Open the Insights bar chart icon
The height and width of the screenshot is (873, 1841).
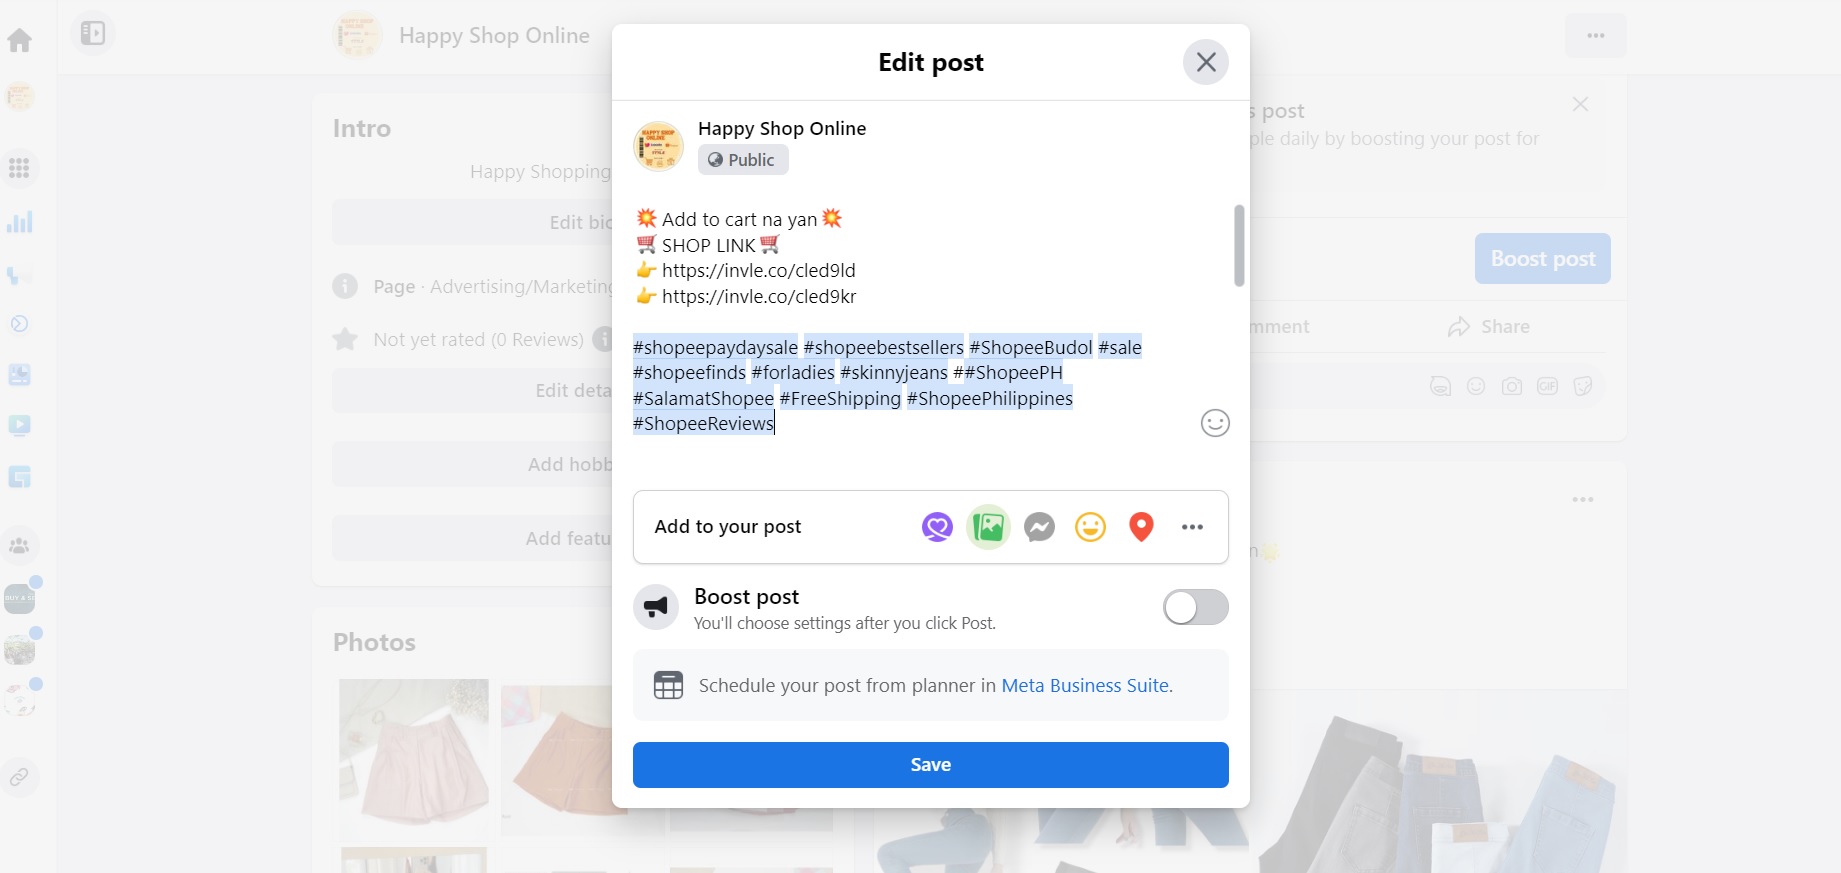click(20, 222)
